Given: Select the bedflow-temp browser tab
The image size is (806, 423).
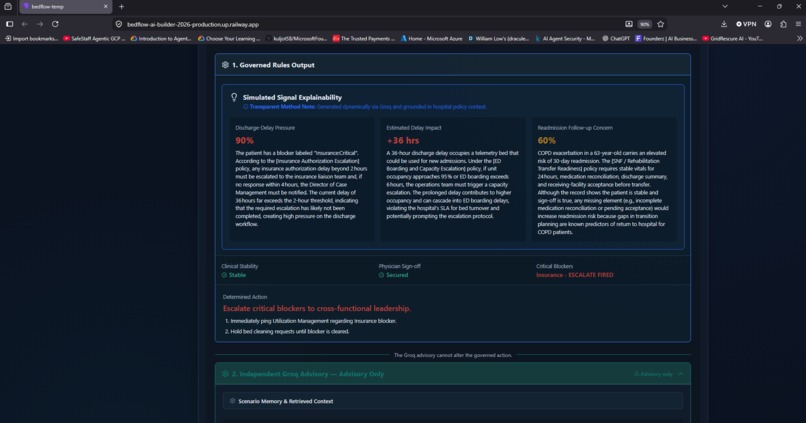Looking at the screenshot, I should pyautogui.click(x=65, y=7).
